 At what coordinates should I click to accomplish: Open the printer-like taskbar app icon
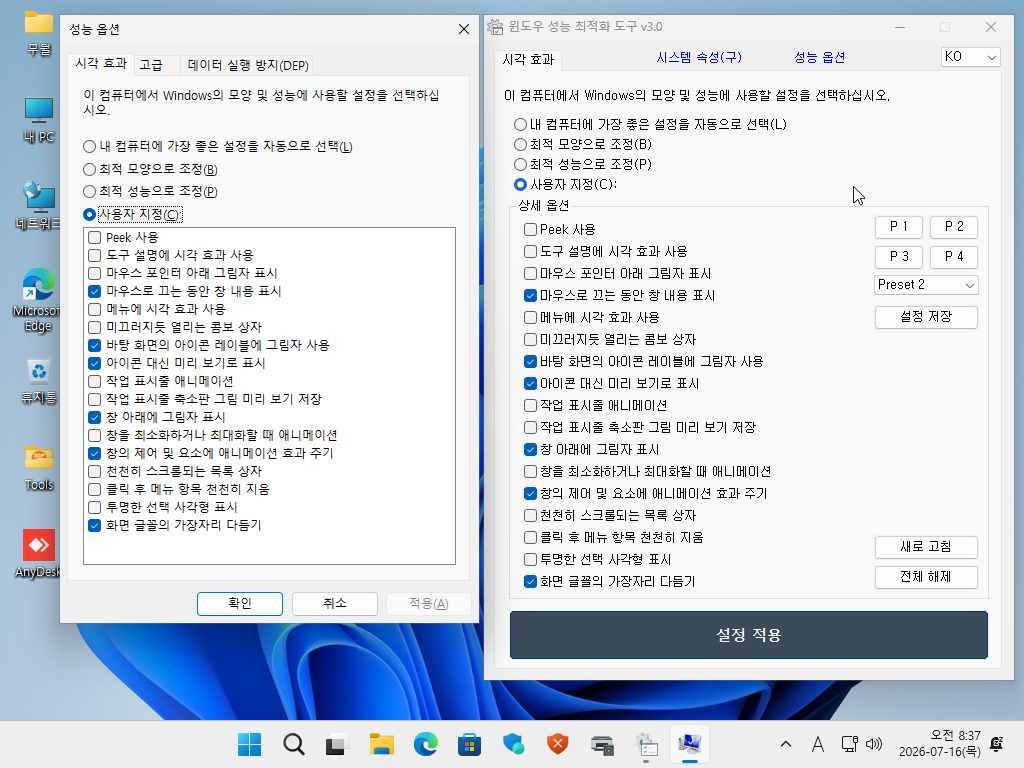click(x=601, y=744)
